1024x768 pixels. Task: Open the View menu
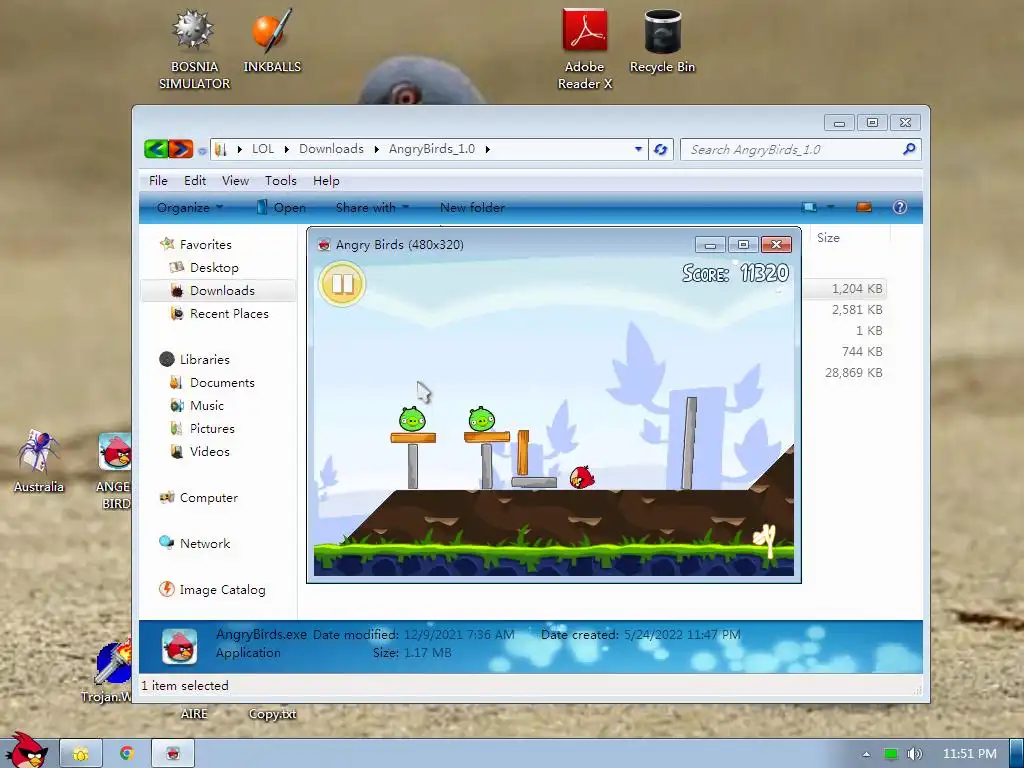coord(235,181)
